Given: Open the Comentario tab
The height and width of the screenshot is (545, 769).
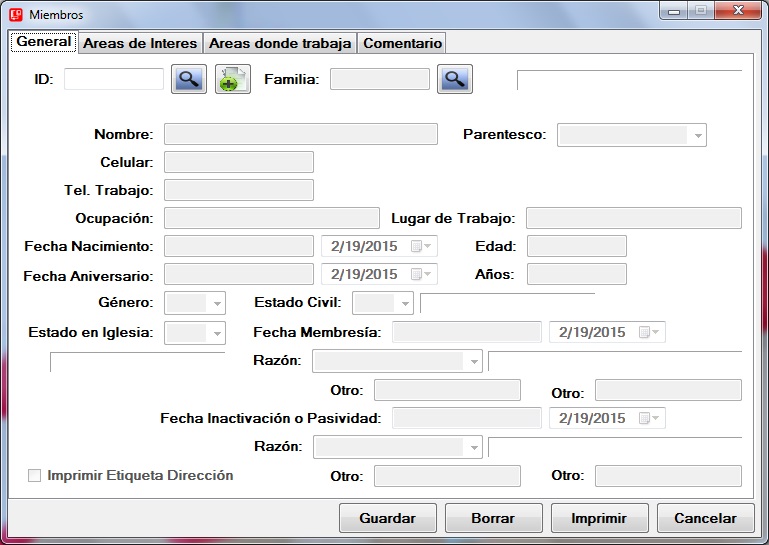Looking at the screenshot, I should 401,43.
